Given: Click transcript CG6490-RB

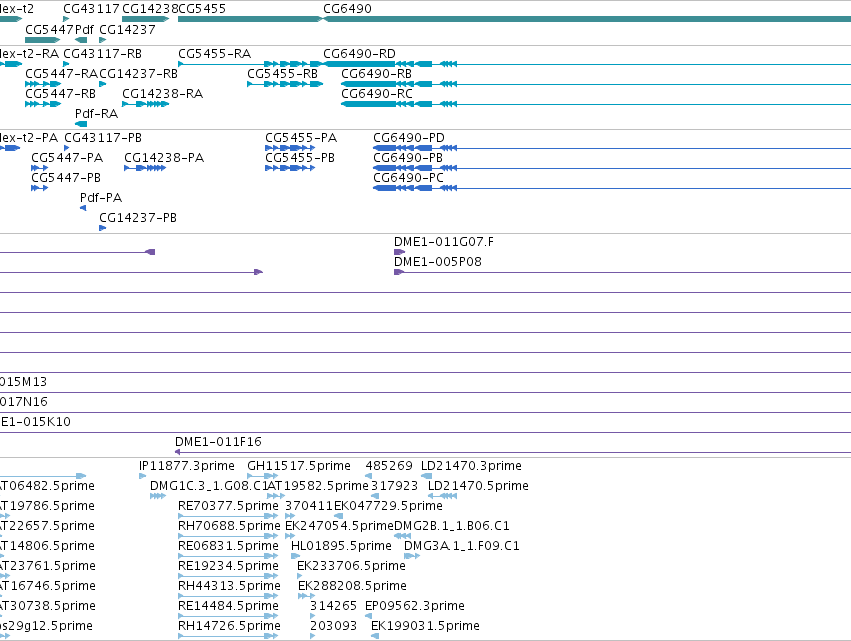Looking at the screenshot, I should tap(376, 73).
